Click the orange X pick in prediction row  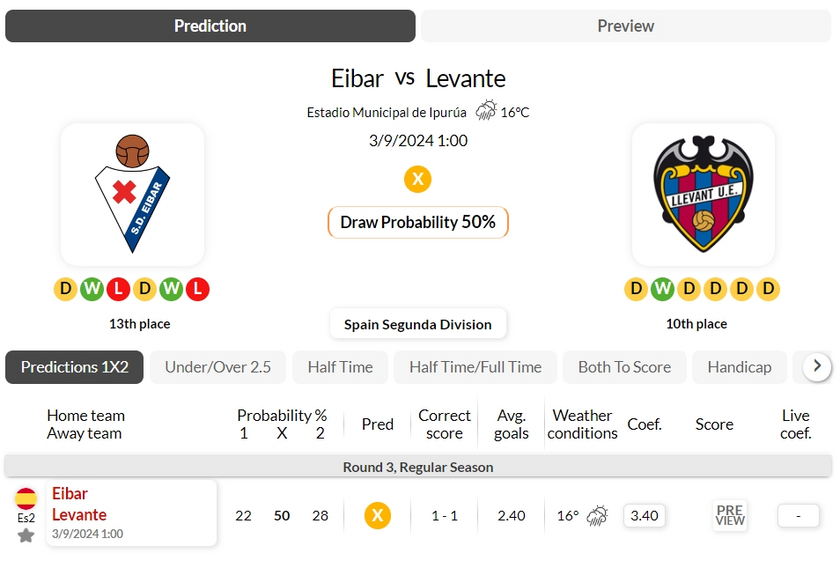(x=377, y=516)
